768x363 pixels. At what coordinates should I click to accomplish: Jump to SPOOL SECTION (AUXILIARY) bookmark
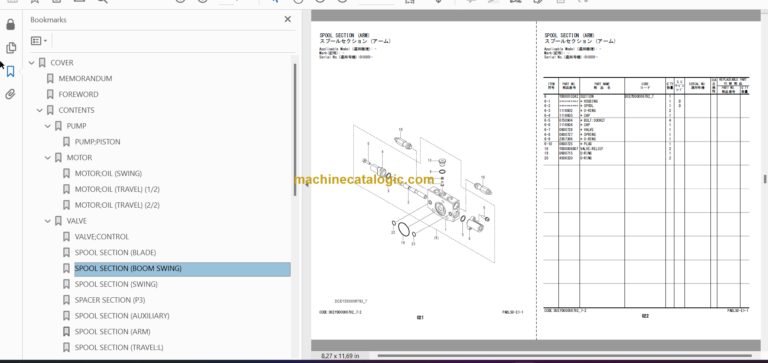tap(122, 316)
